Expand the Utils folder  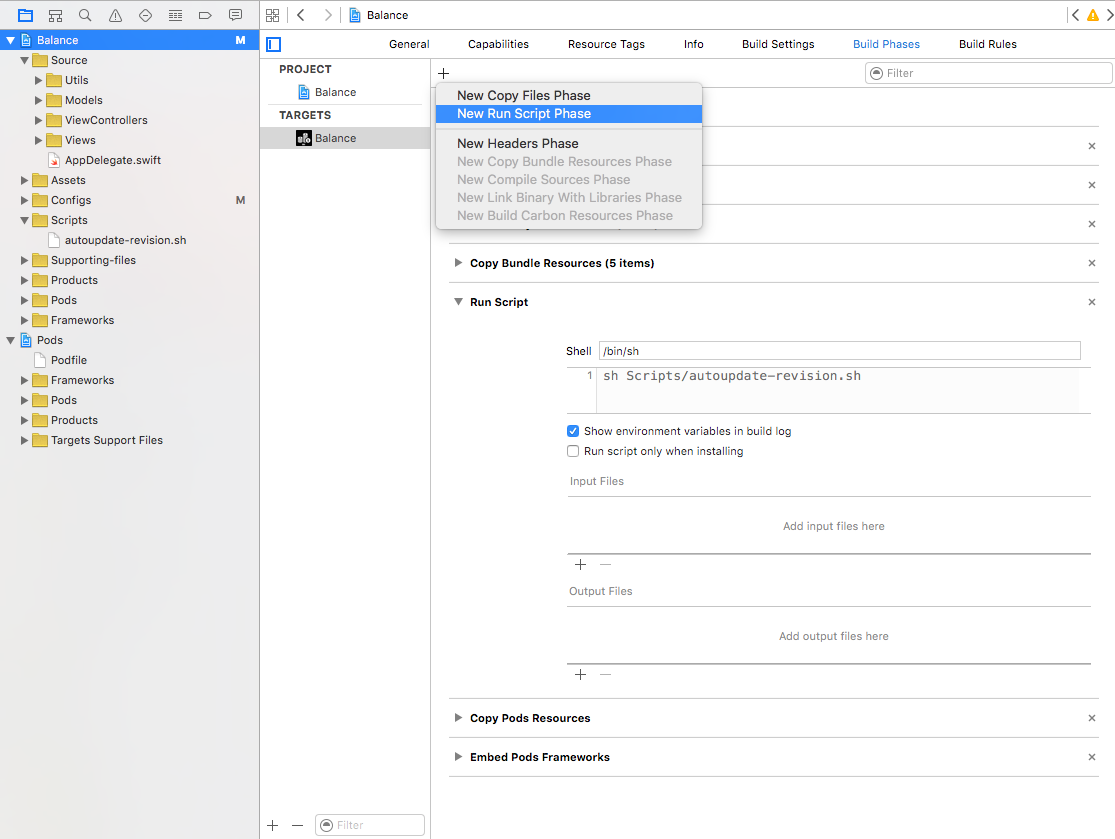pyautogui.click(x=38, y=80)
